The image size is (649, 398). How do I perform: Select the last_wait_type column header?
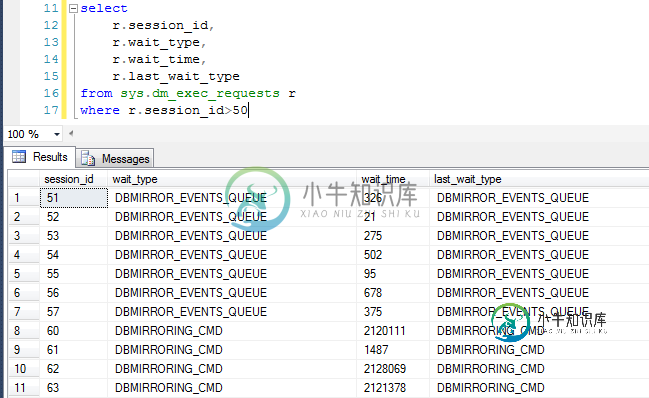point(539,179)
